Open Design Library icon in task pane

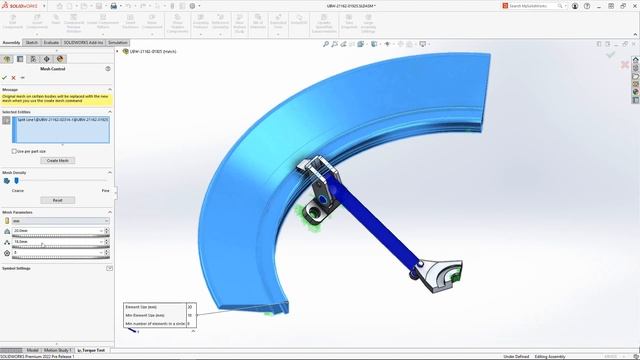(636, 68)
